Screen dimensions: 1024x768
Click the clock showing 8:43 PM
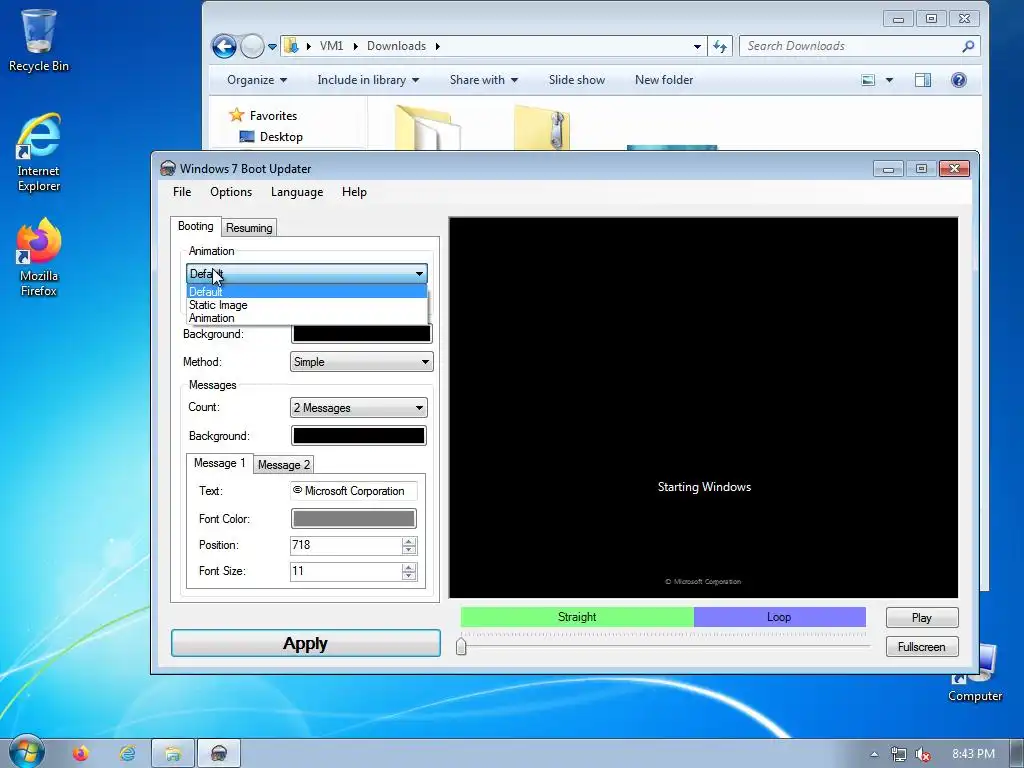[x=973, y=754]
